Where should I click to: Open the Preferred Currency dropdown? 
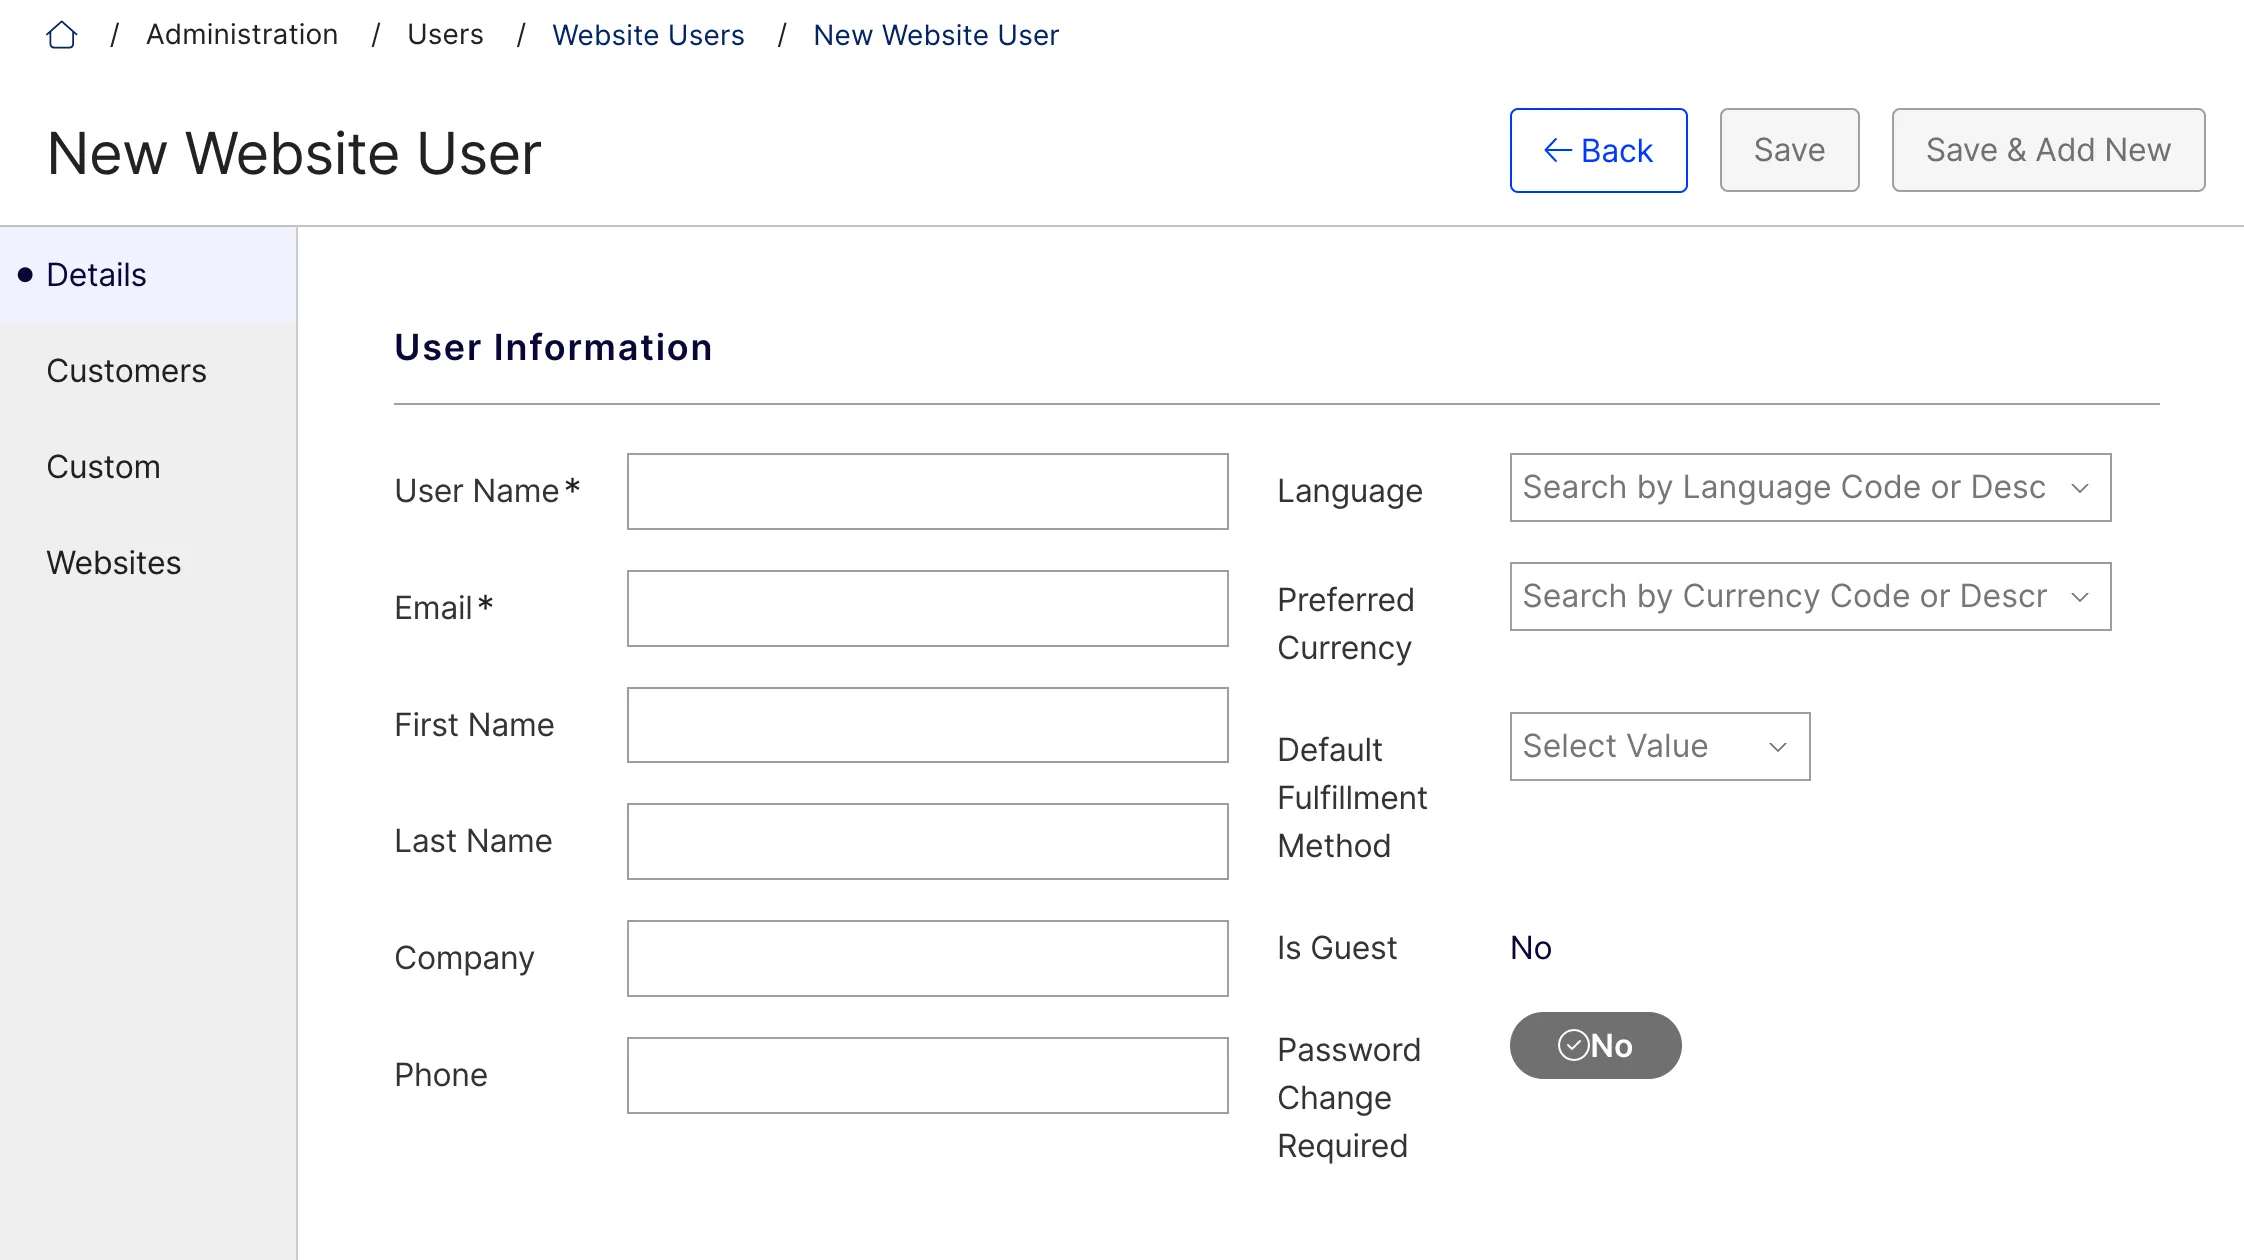pos(1810,596)
